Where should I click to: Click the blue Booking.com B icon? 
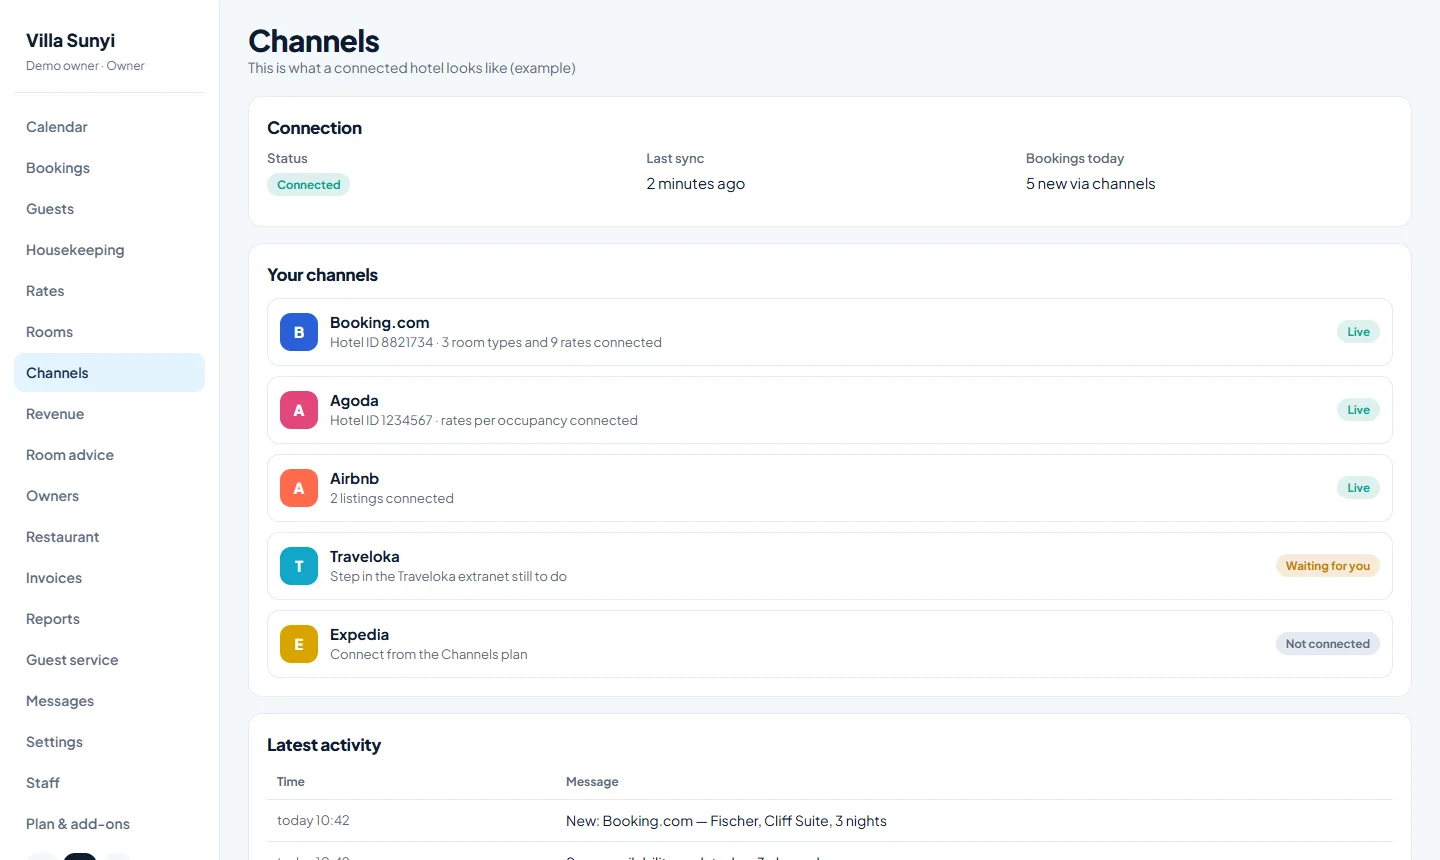(299, 332)
